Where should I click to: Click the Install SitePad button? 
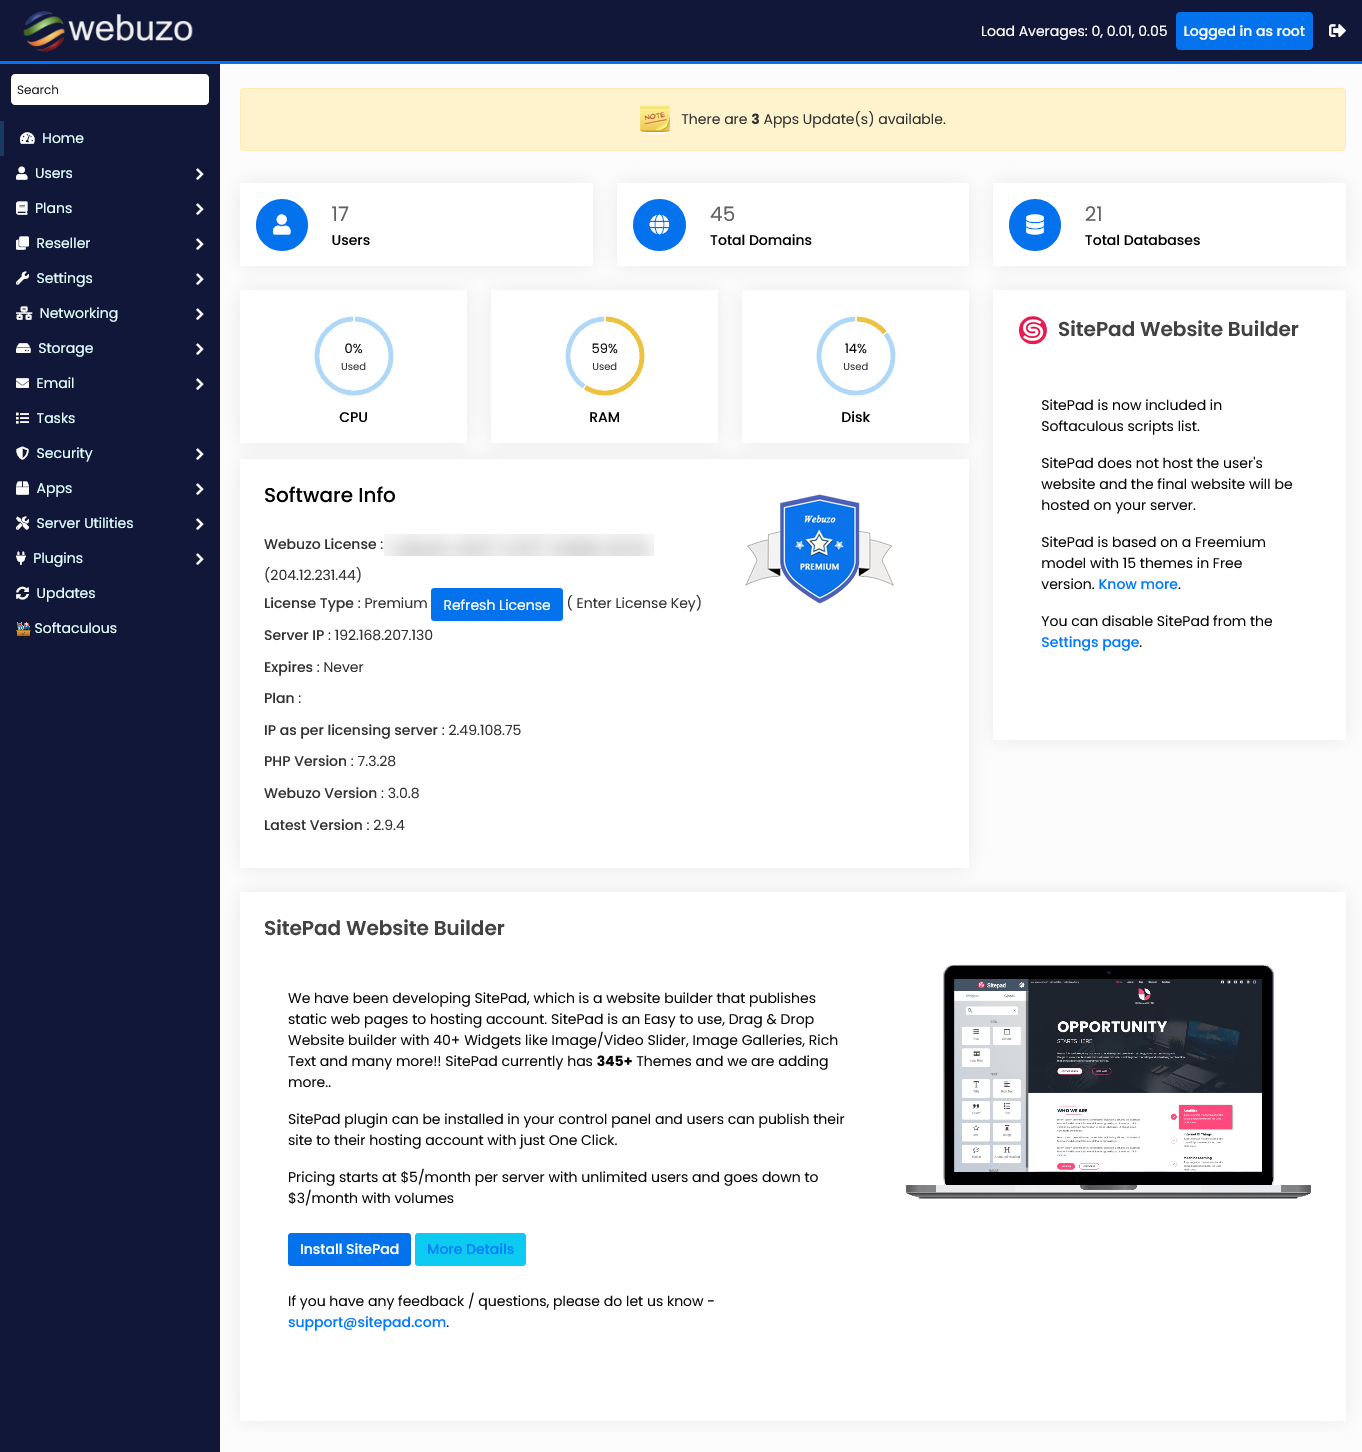[349, 1249]
